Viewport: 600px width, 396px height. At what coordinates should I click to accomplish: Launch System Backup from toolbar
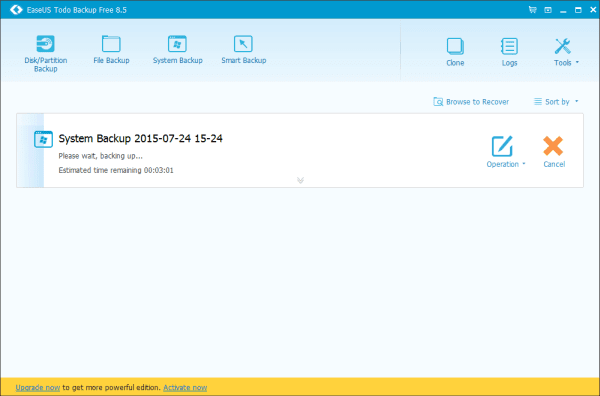point(177,49)
